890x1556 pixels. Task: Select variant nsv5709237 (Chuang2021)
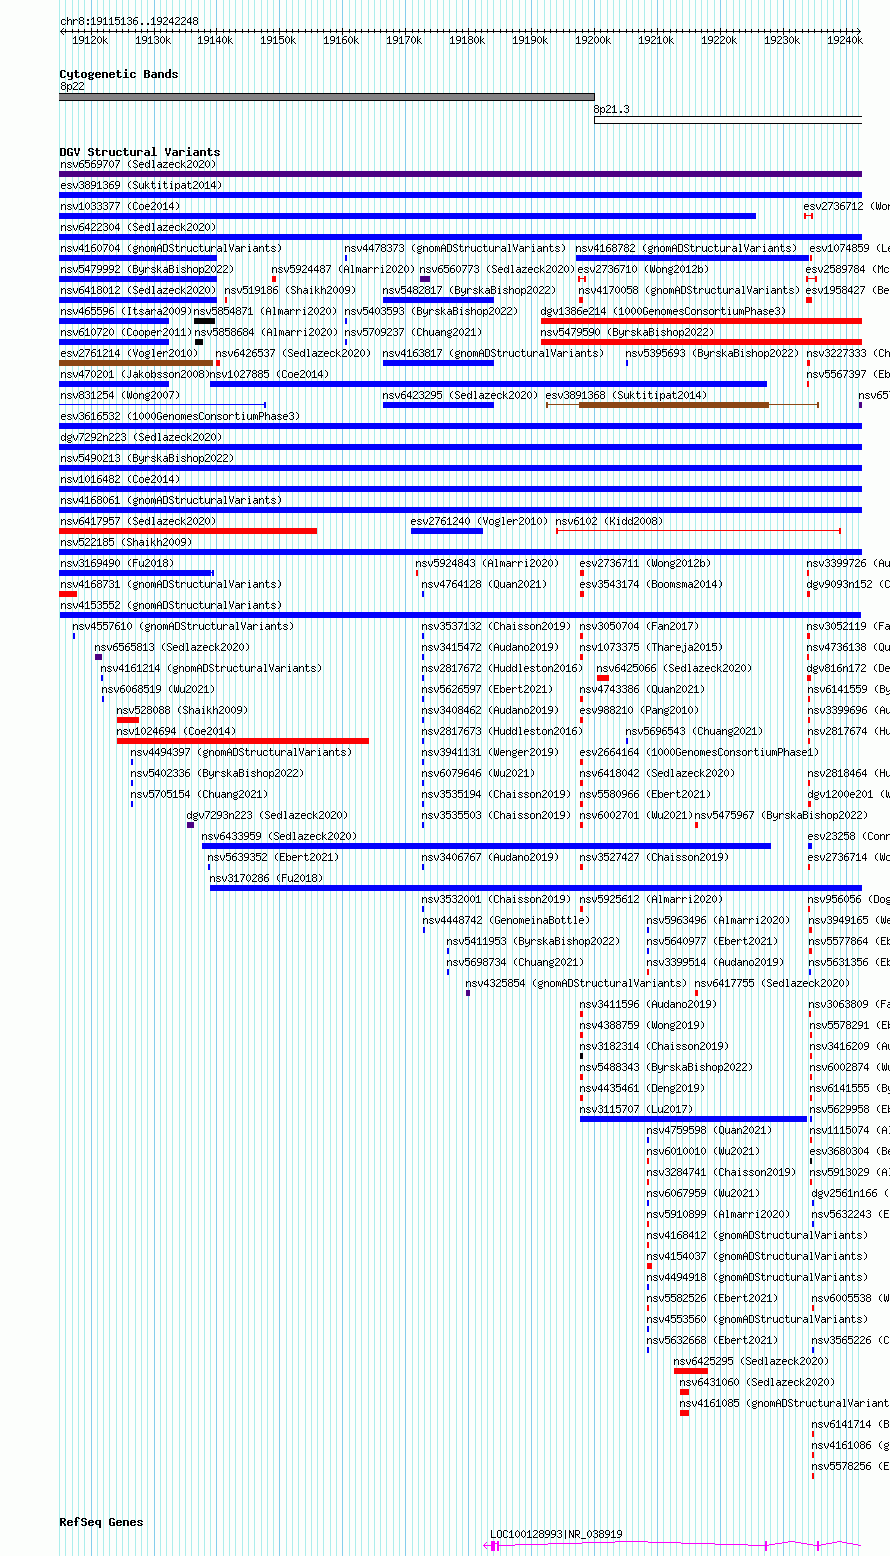click(x=413, y=332)
